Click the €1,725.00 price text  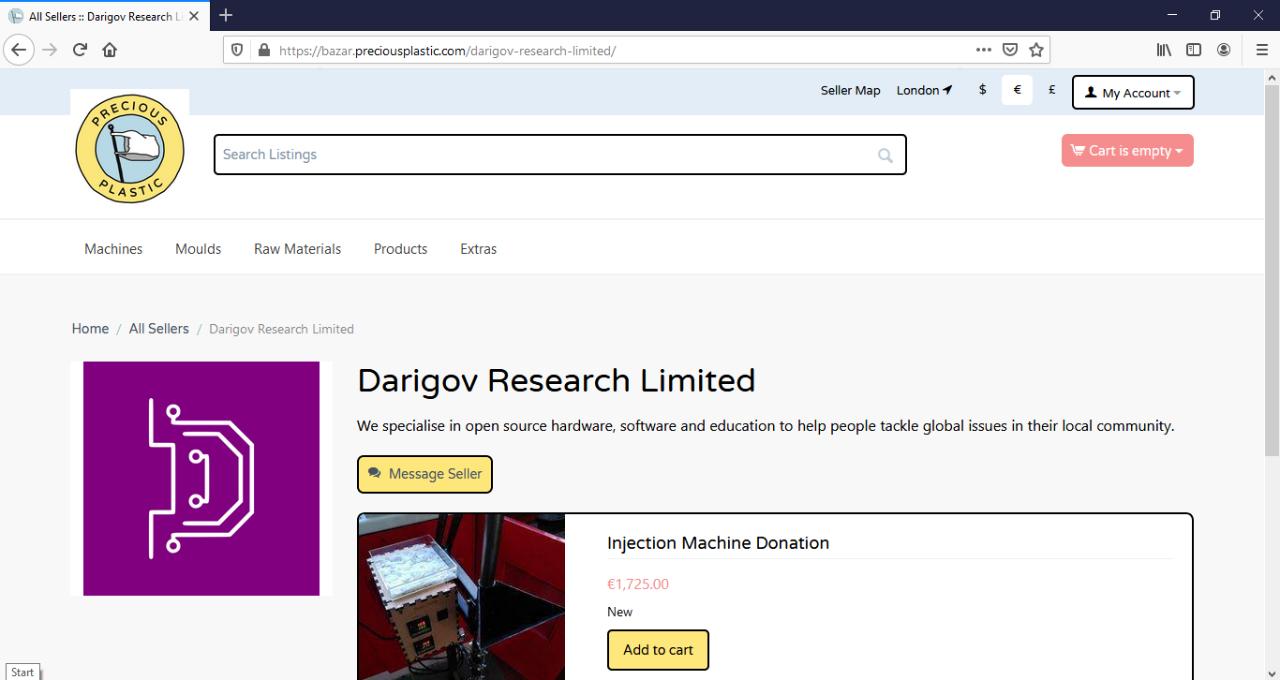pos(638,584)
